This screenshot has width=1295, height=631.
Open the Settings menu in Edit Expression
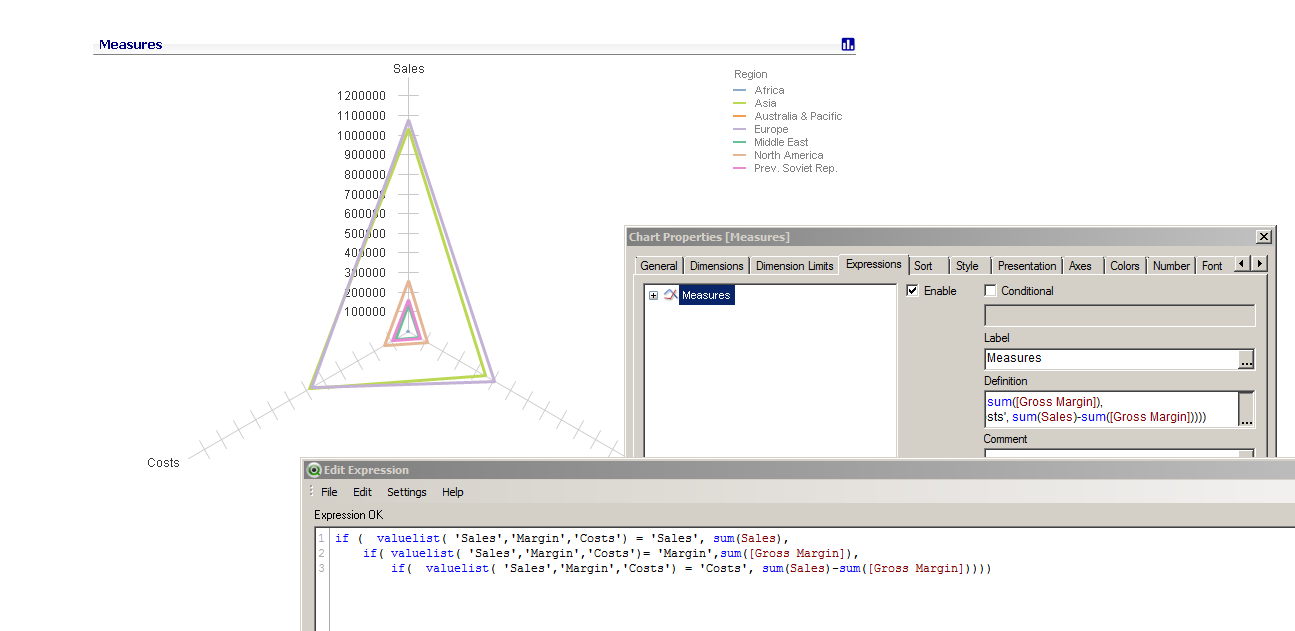(407, 492)
